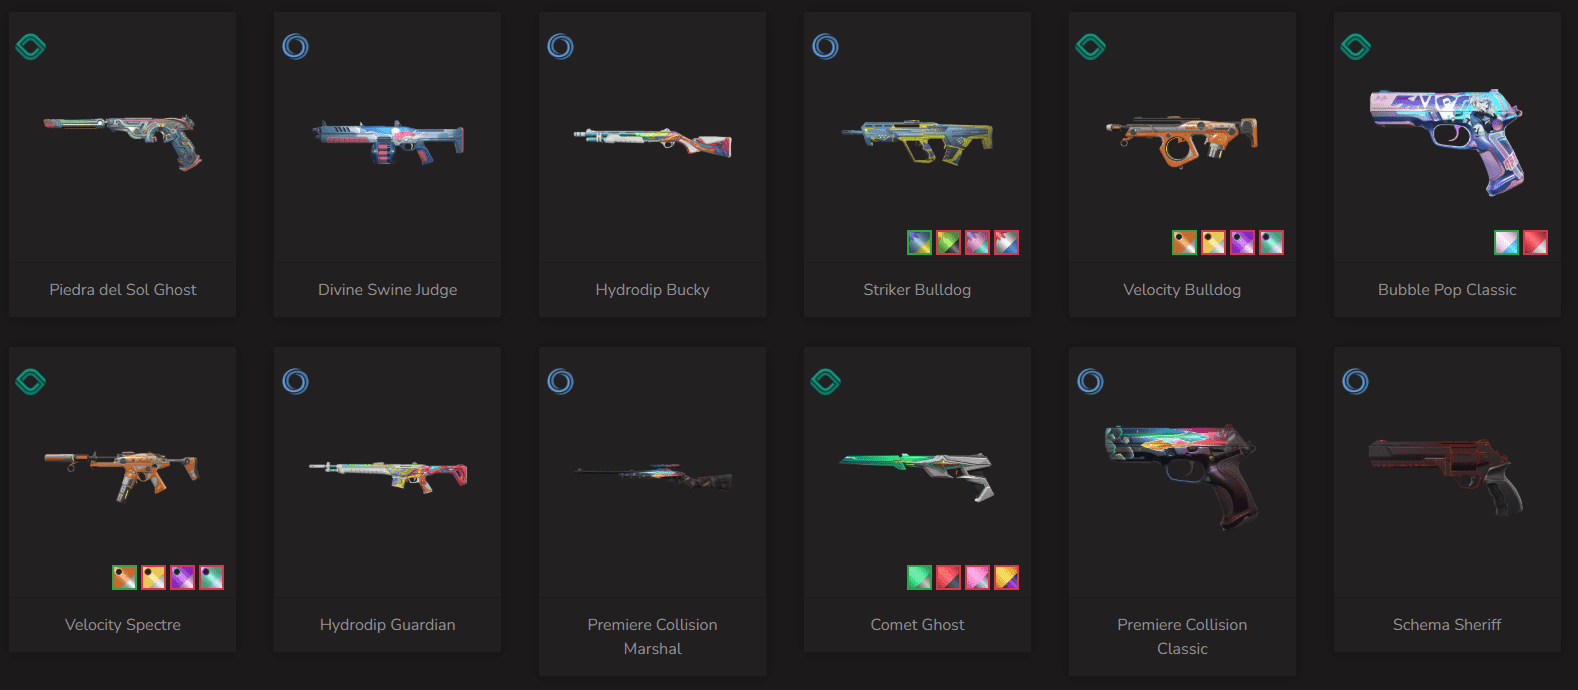Image resolution: width=1578 pixels, height=690 pixels.
Task: Click the blue tier icon on Premiere Collision Marshal
Action: click(560, 381)
